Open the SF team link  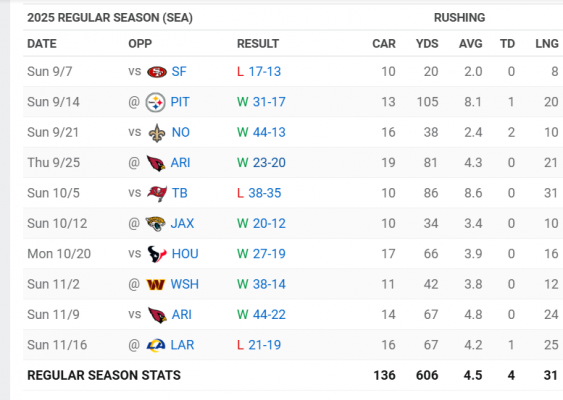(x=179, y=72)
